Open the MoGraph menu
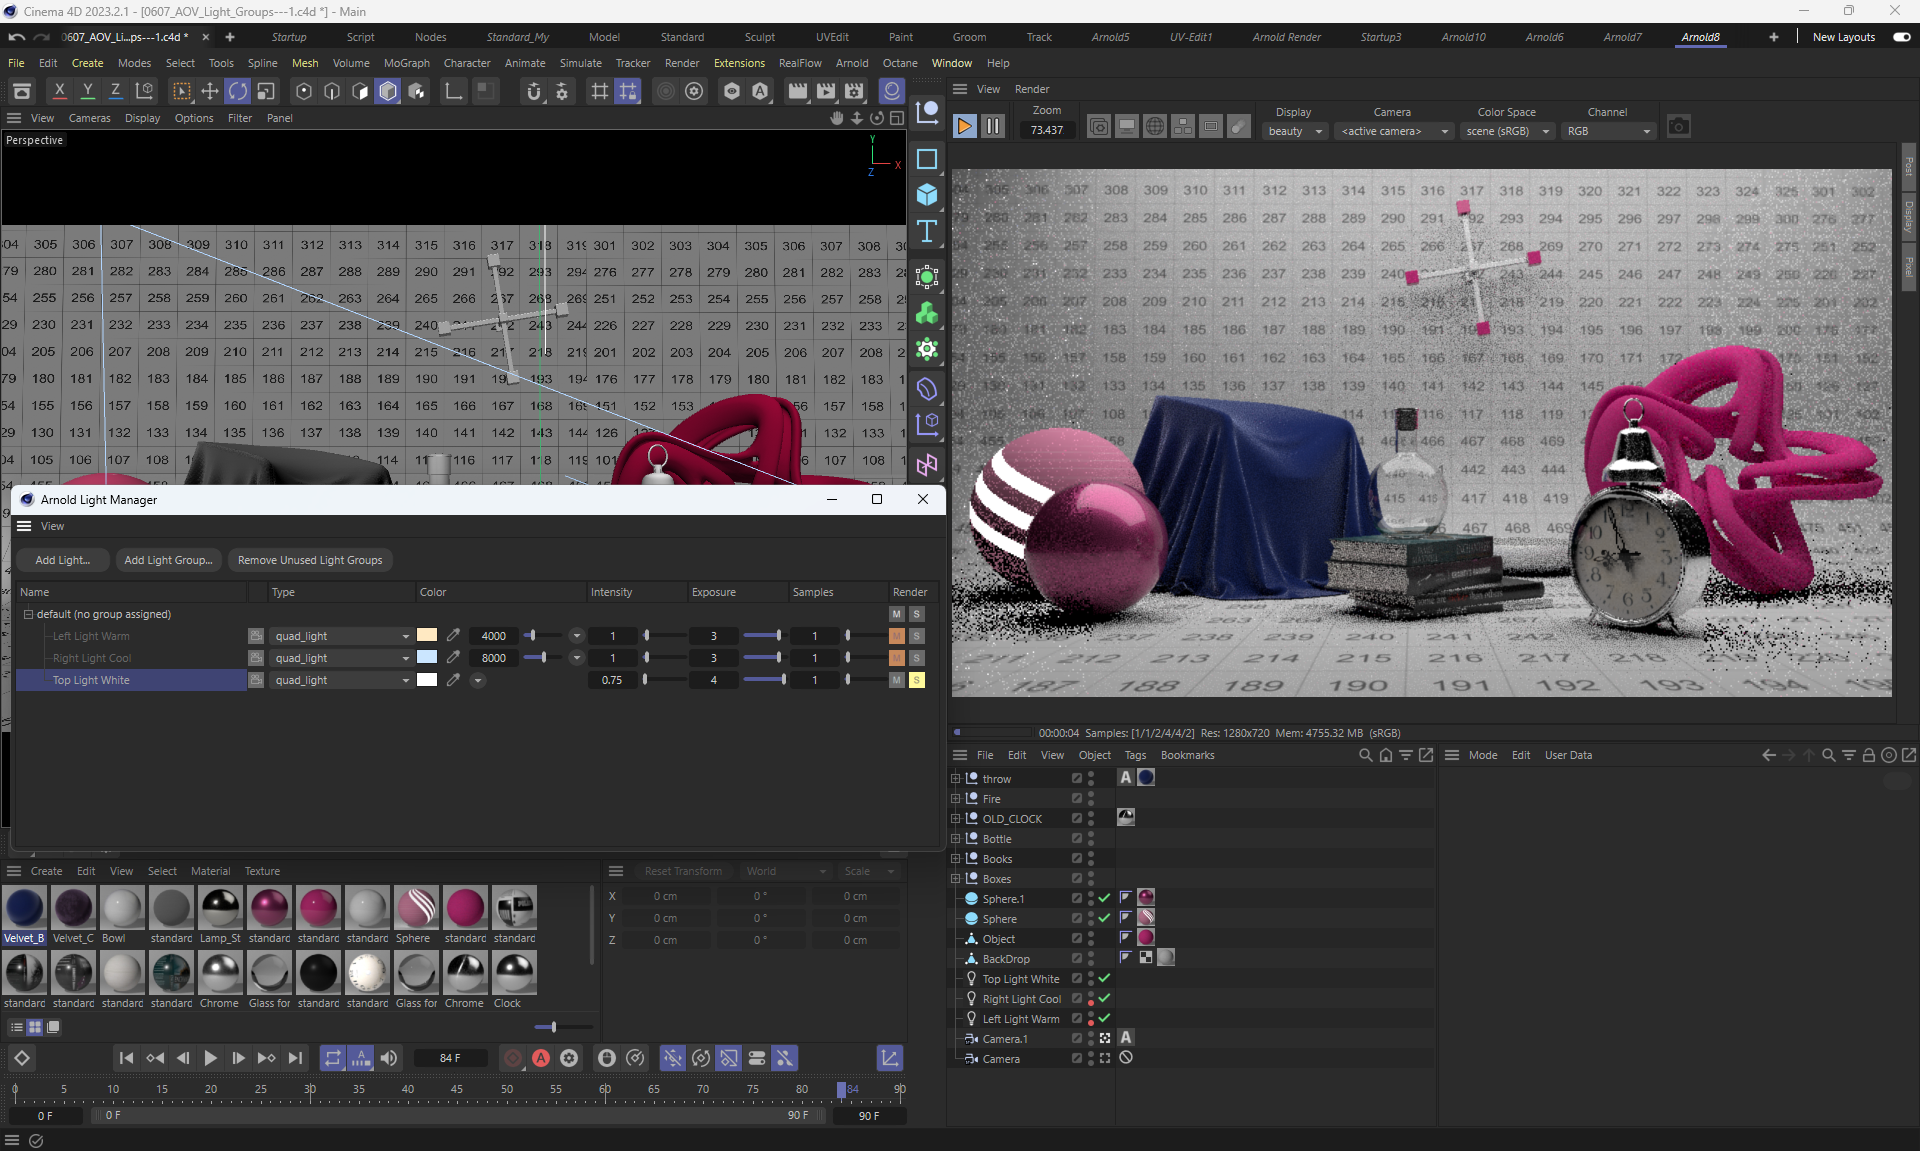Image resolution: width=1920 pixels, height=1151 pixels. (406, 63)
